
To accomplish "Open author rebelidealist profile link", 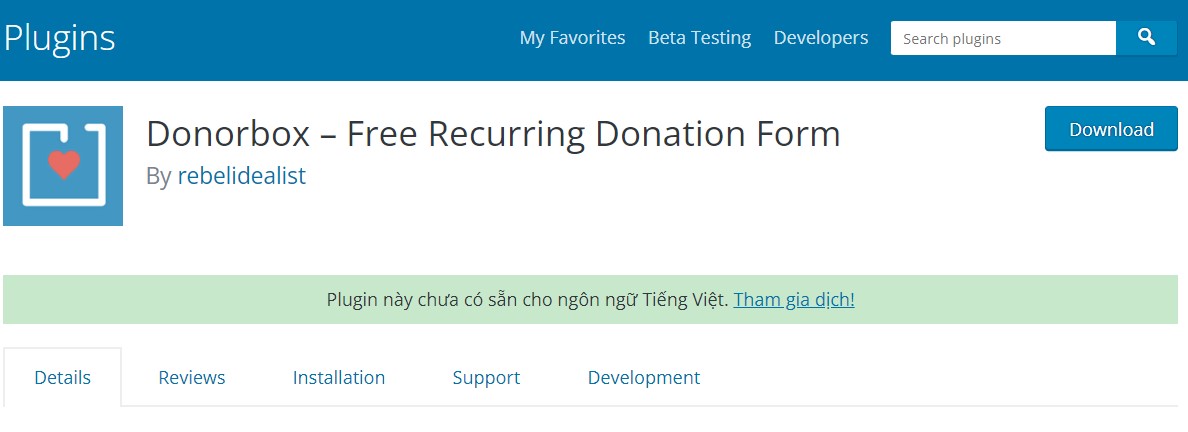I will tap(242, 176).
